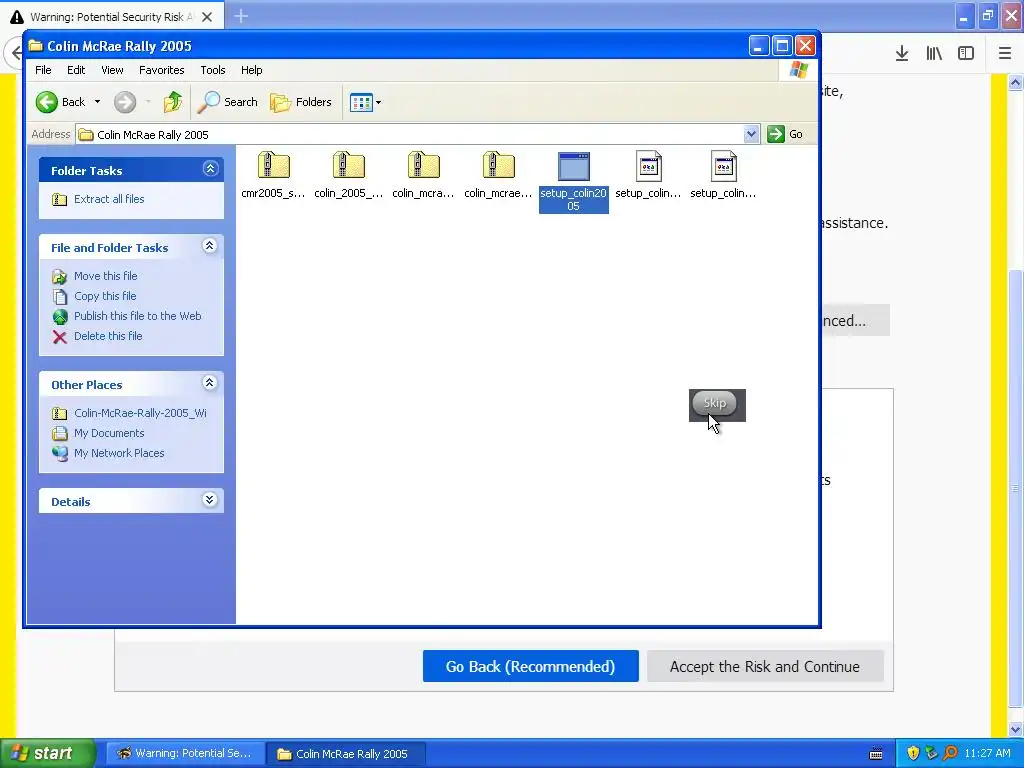Open the Views dropdown button
The height and width of the screenshot is (768, 1024).
[x=365, y=103]
